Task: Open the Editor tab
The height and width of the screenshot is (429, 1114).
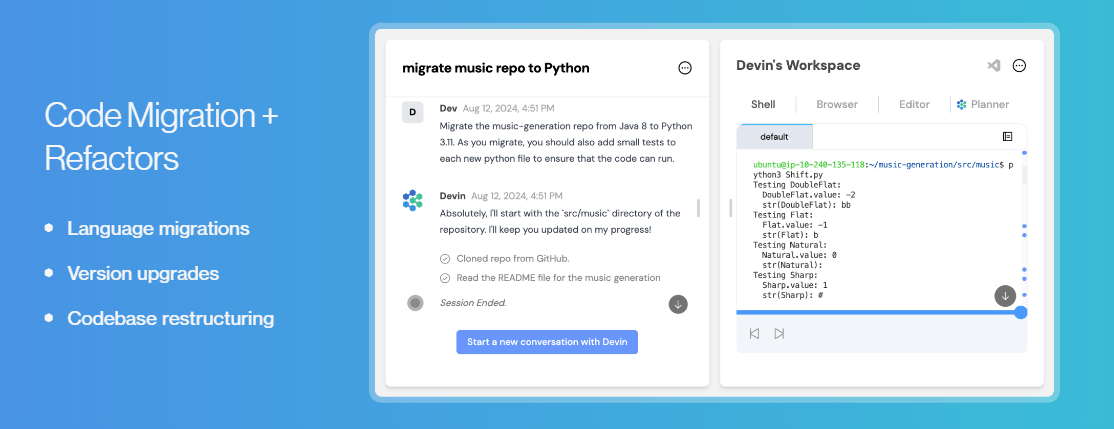Action: tap(914, 104)
